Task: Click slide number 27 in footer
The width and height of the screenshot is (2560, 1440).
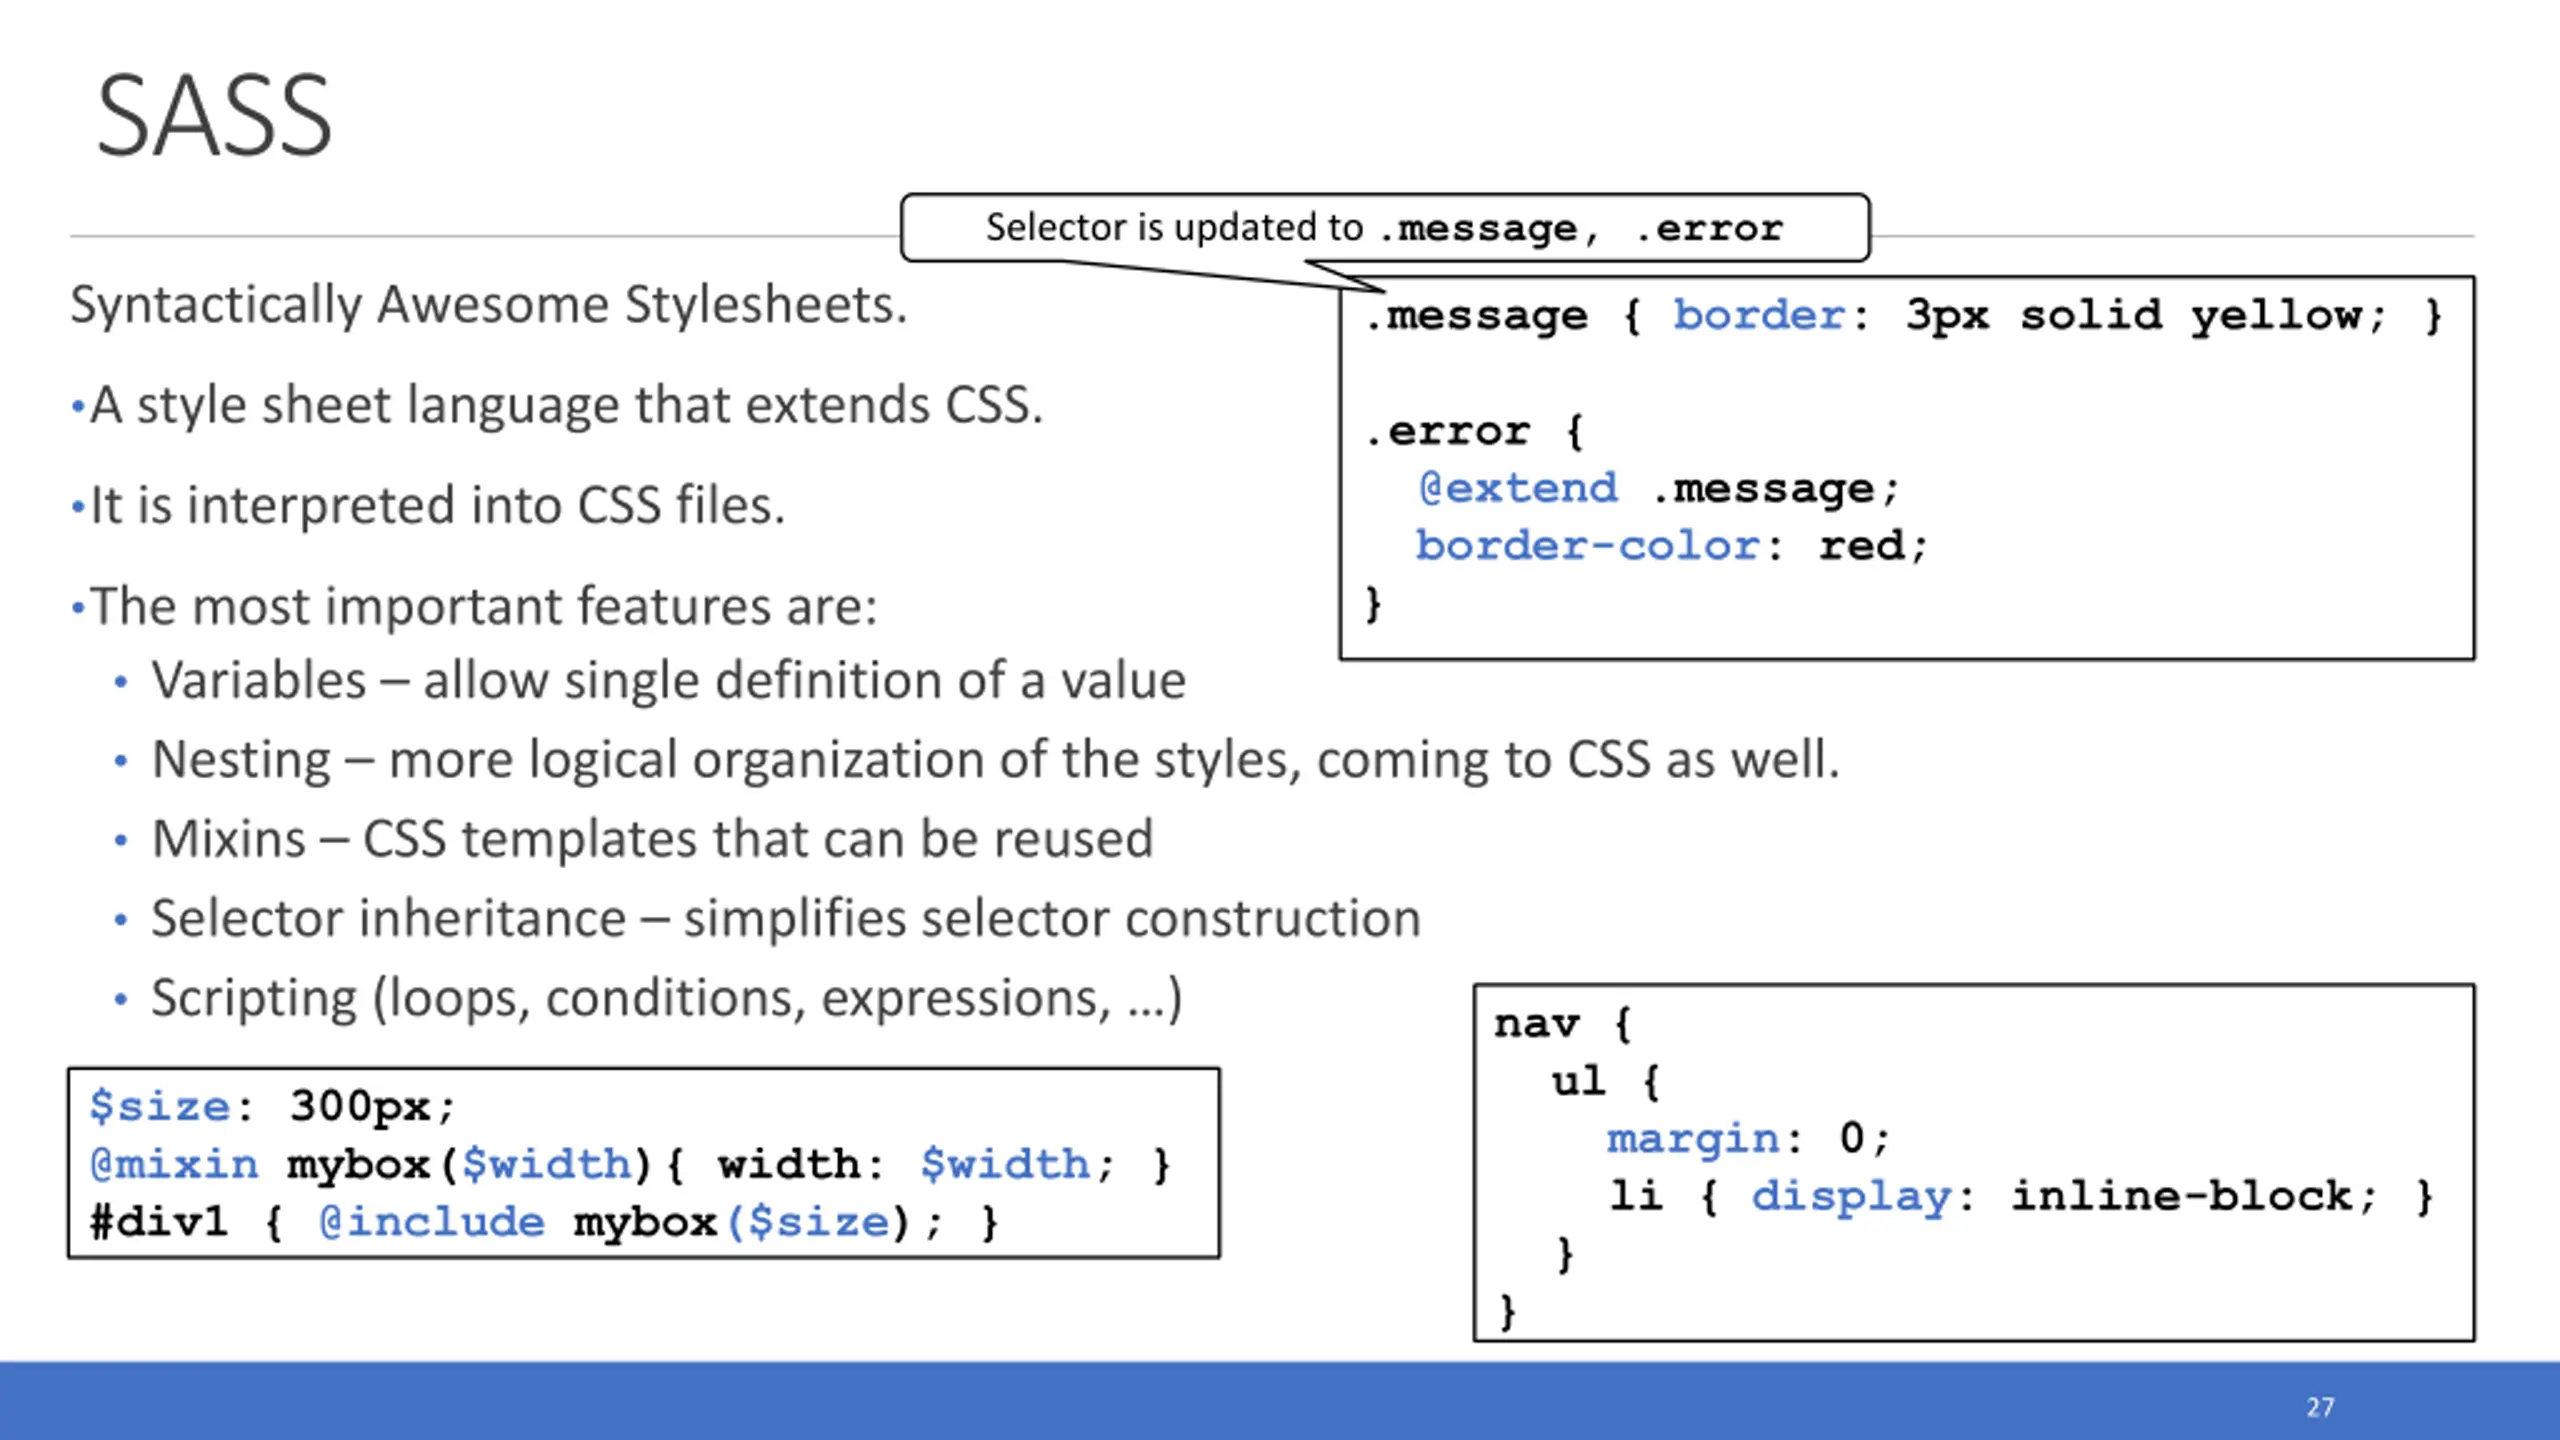Action: coord(2320,1407)
